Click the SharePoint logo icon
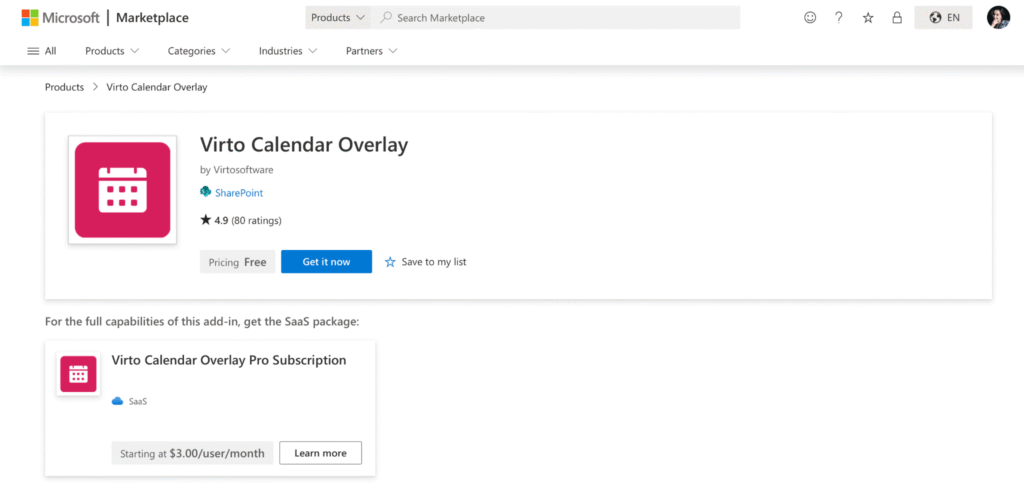Screen dimensions: 1024x492 206,192
